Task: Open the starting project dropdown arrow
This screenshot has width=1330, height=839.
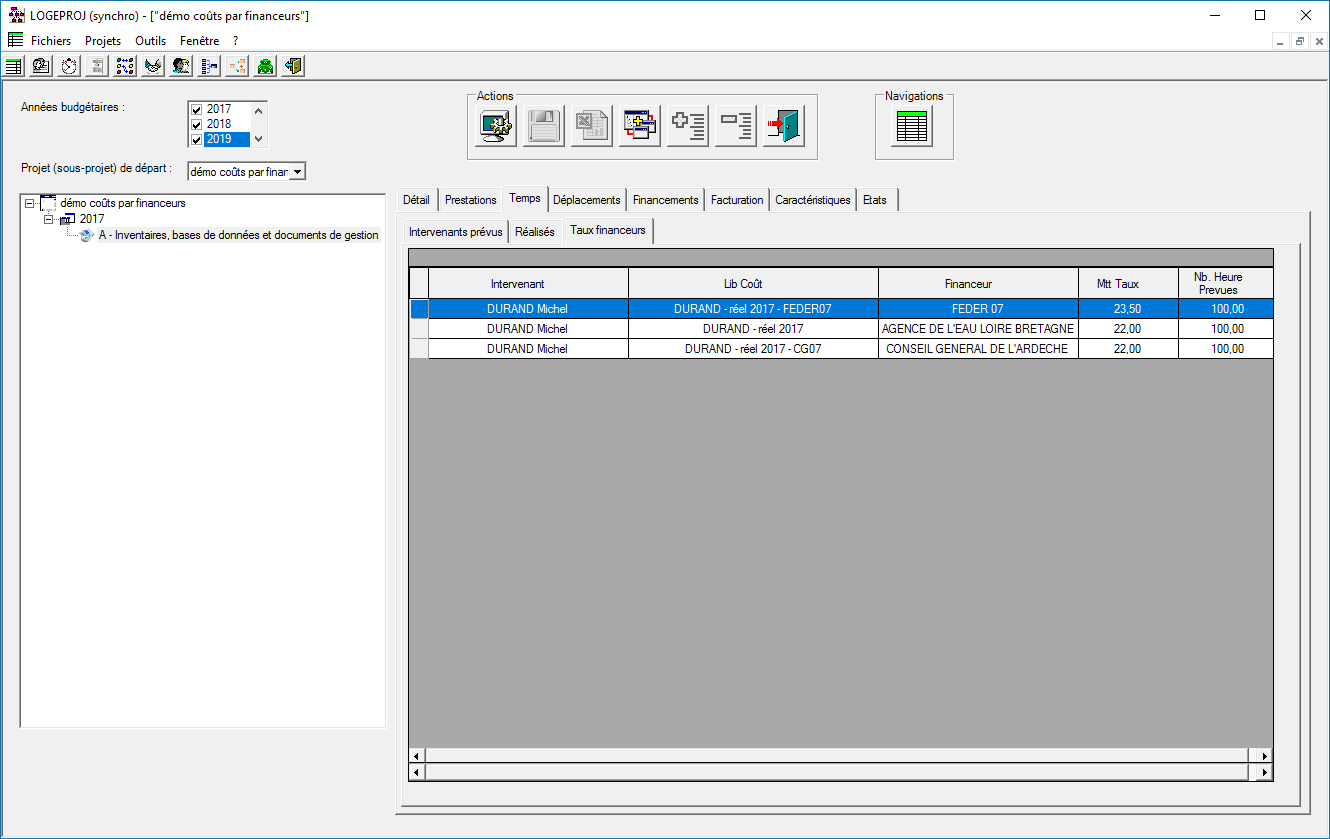Action: click(297, 171)
